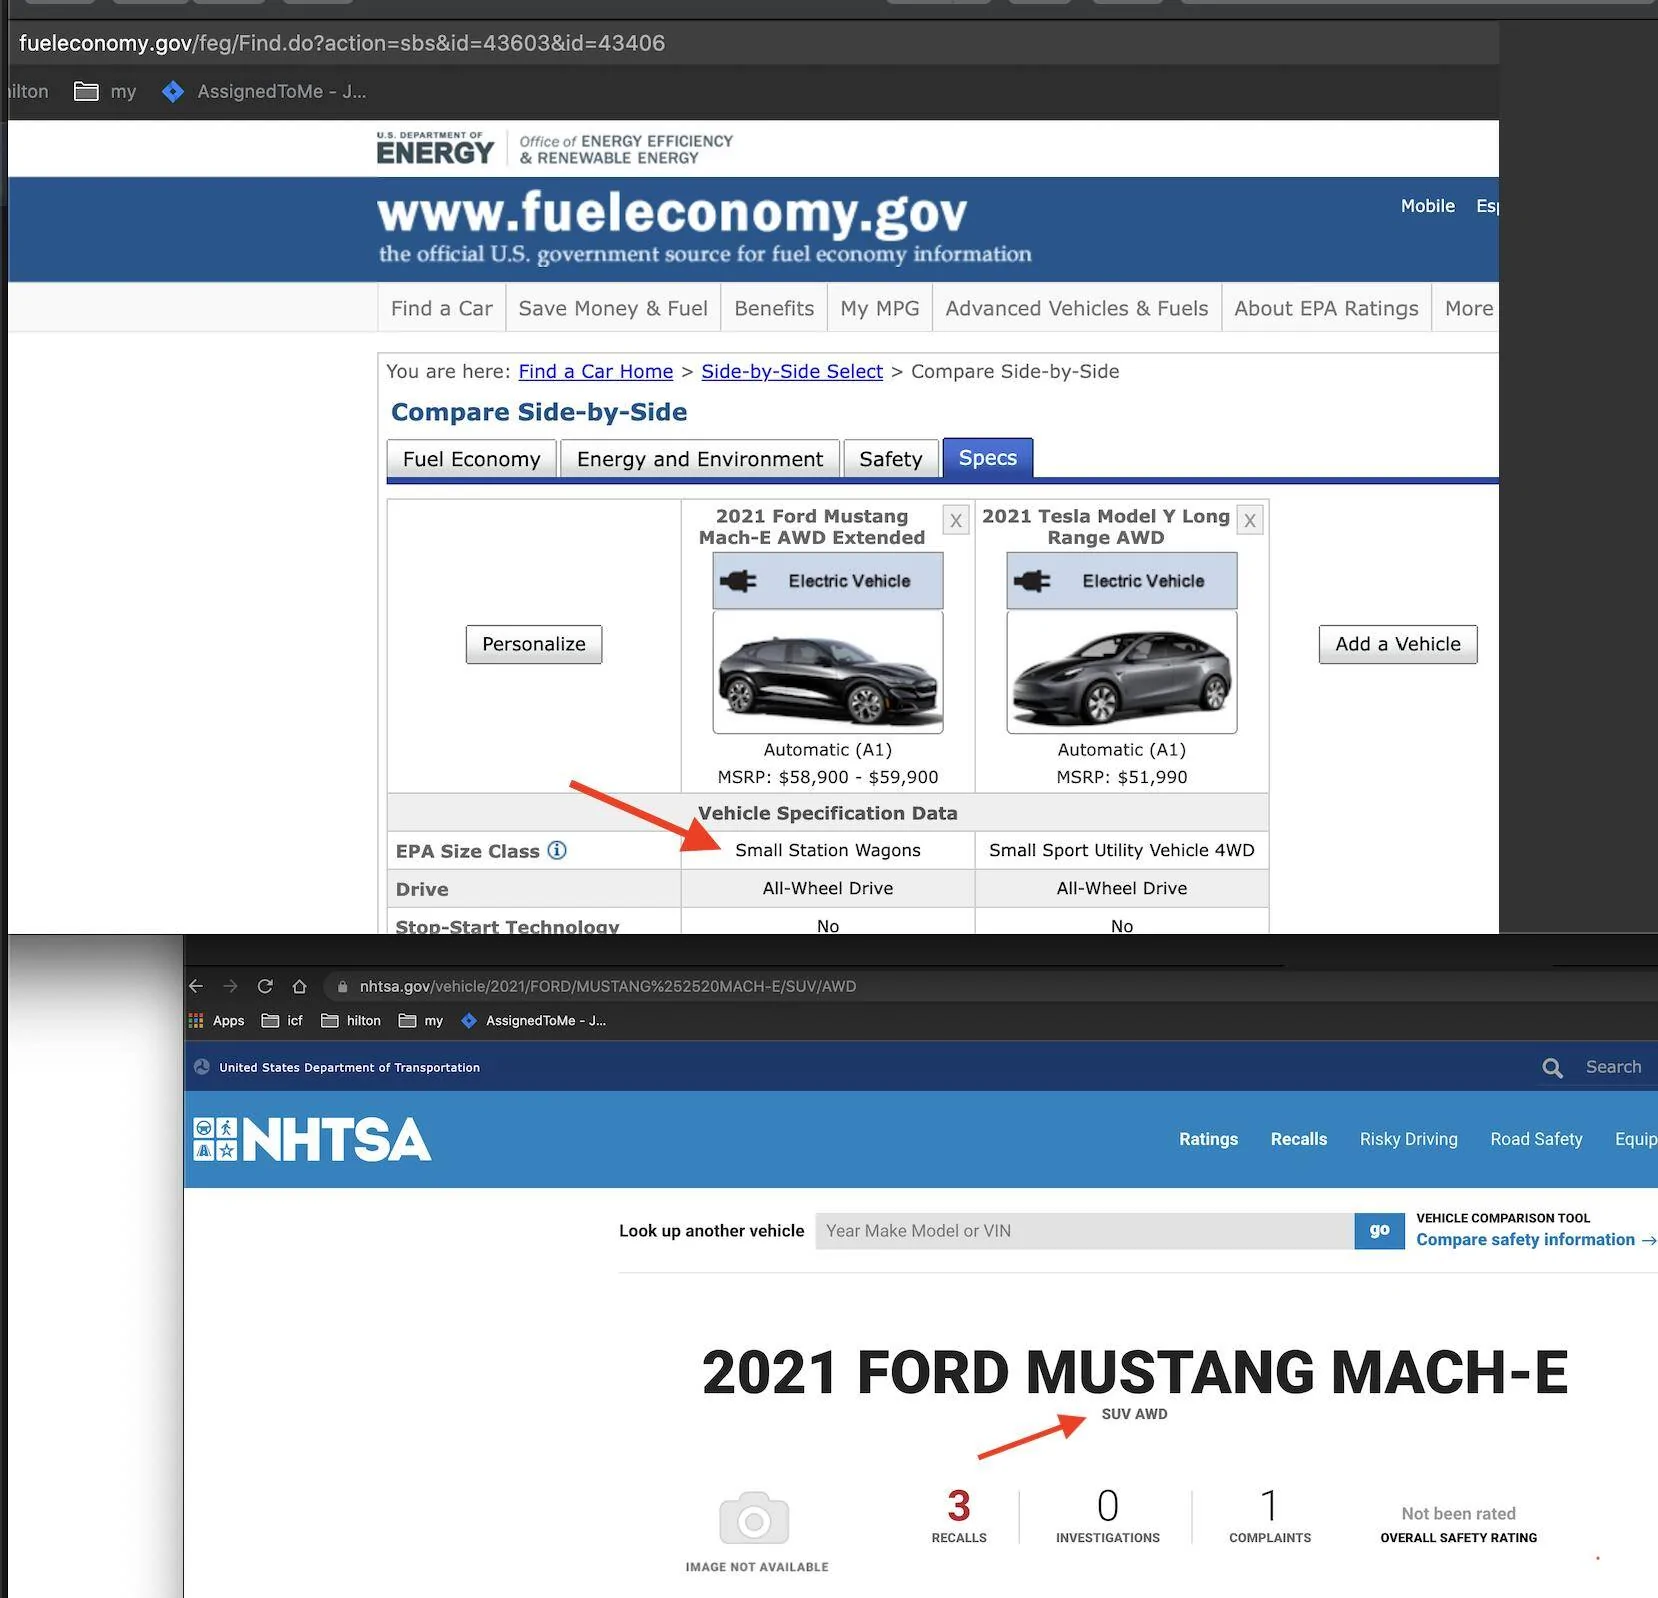Select the Specs tab

pos(987,458)
